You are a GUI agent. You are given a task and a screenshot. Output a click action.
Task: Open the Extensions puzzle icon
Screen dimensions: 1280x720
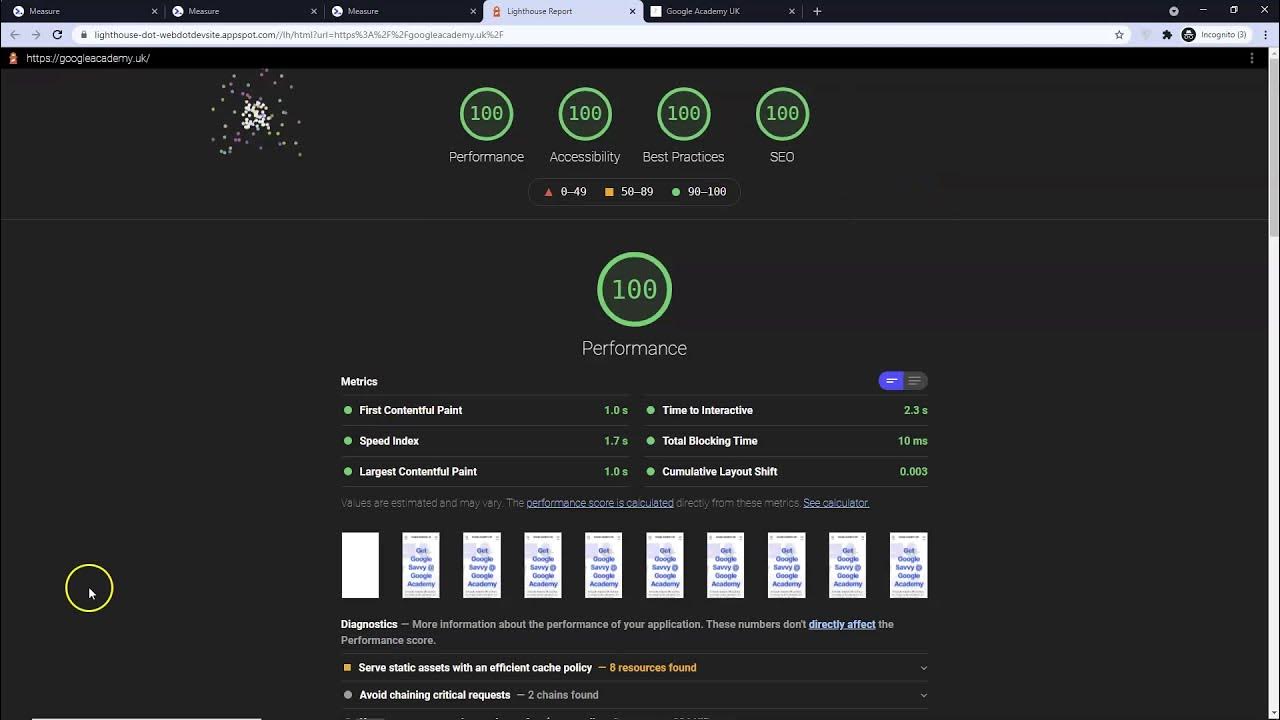click(1166, 34)
